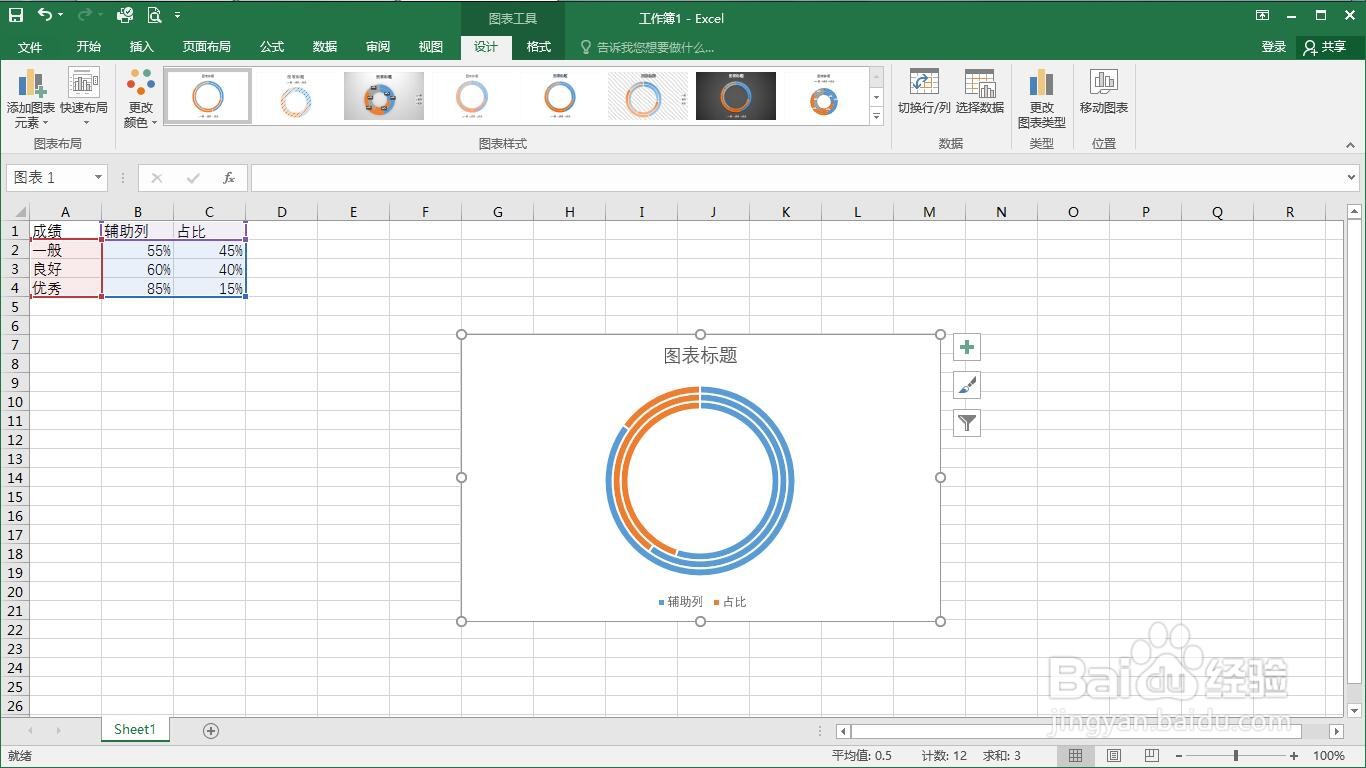This screenshot has width=1366, height=768.
Task: Click the chart styles brush button
Action: coord(967,385)
